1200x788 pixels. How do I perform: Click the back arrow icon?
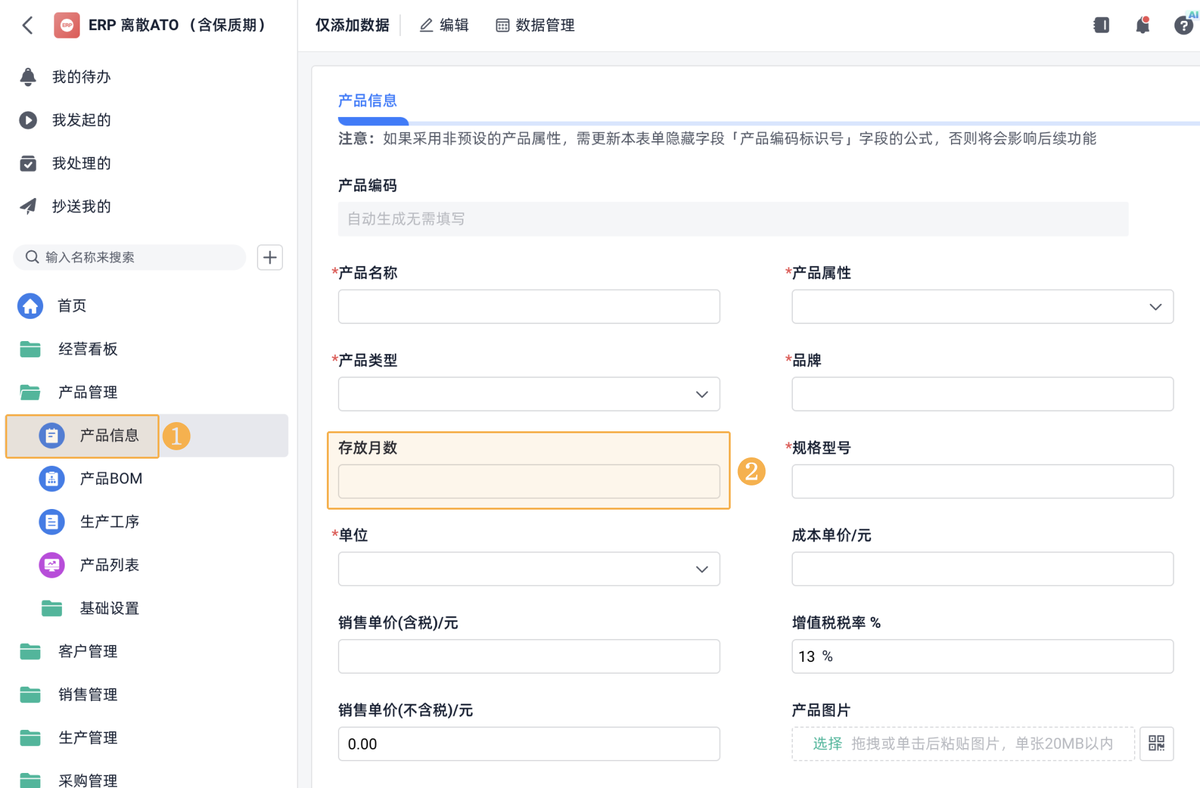coord(28,25)
